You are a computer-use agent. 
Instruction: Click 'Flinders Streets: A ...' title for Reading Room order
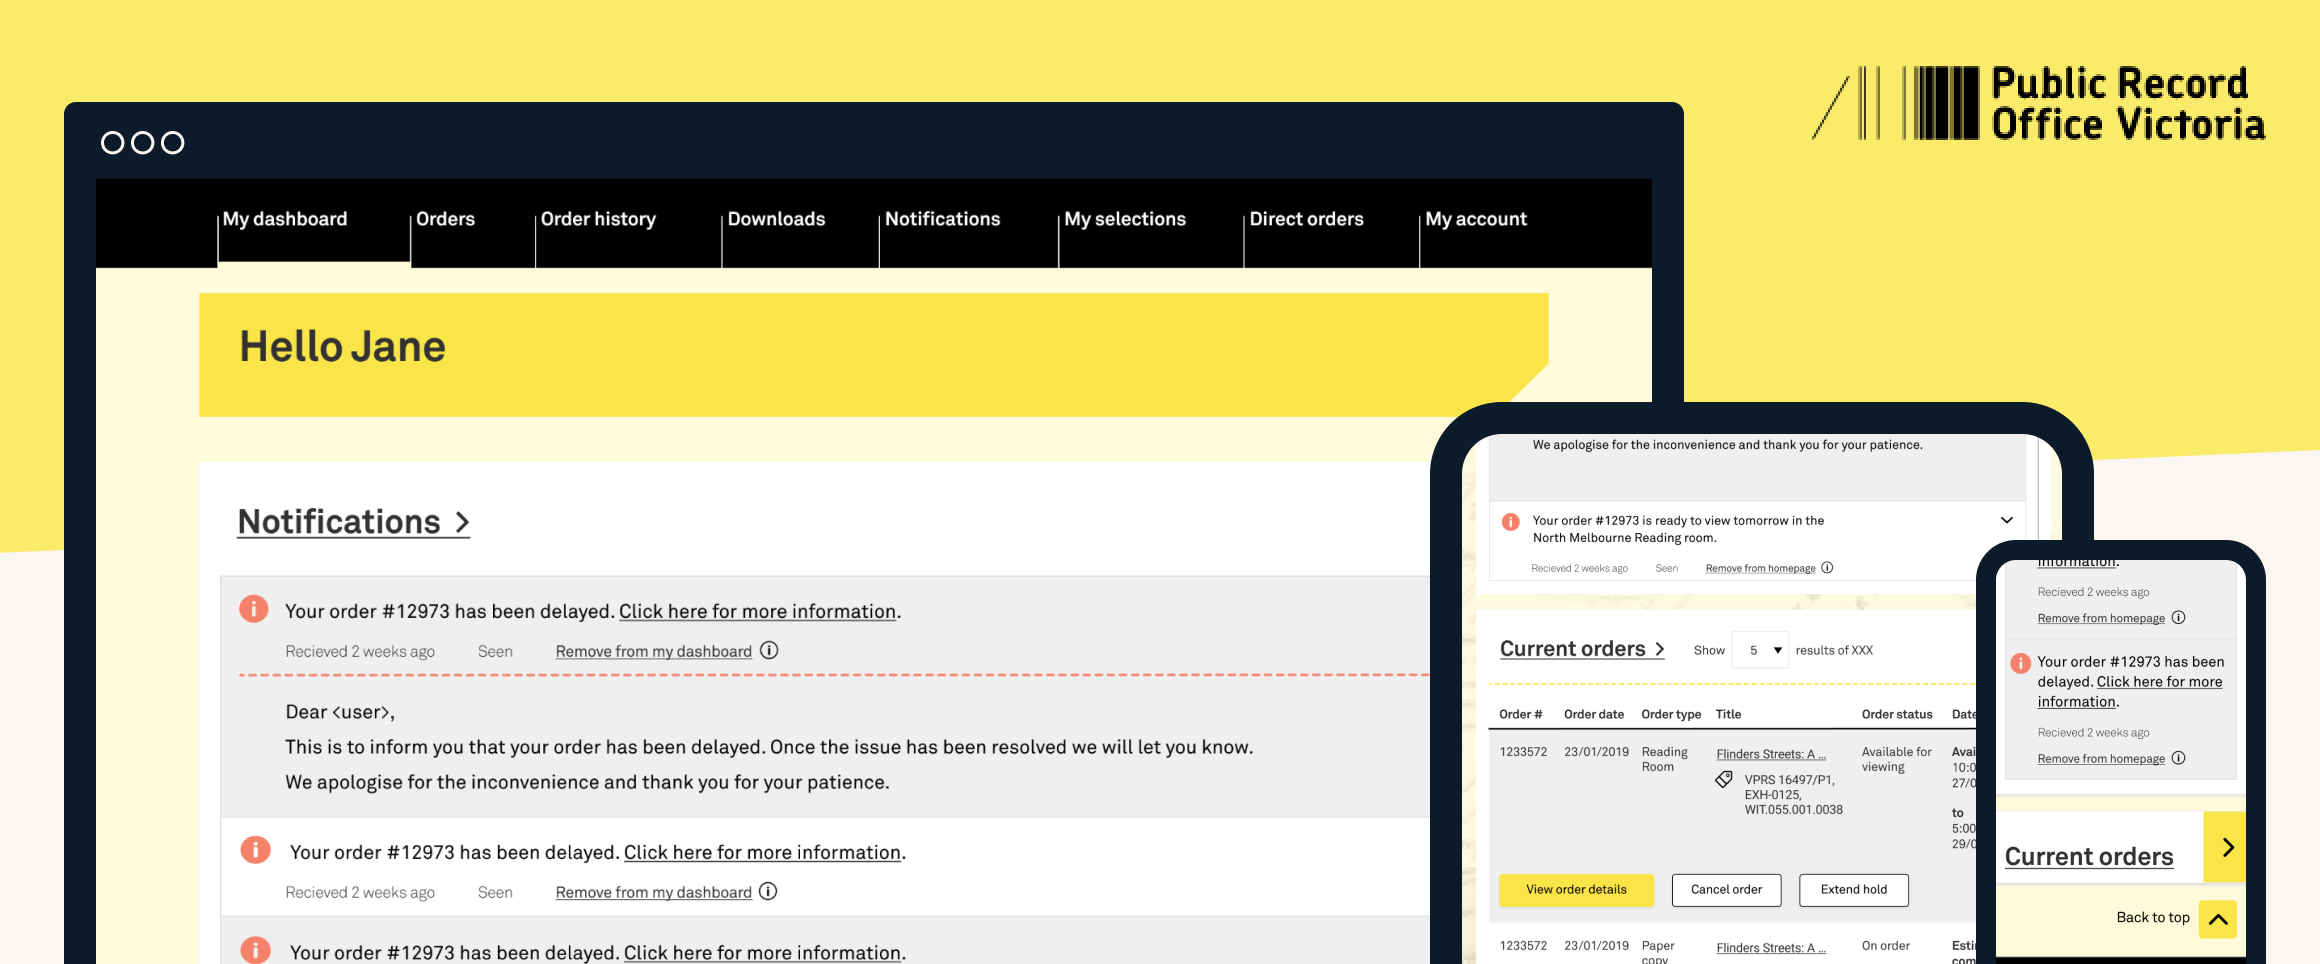[x=1771, y=755]
